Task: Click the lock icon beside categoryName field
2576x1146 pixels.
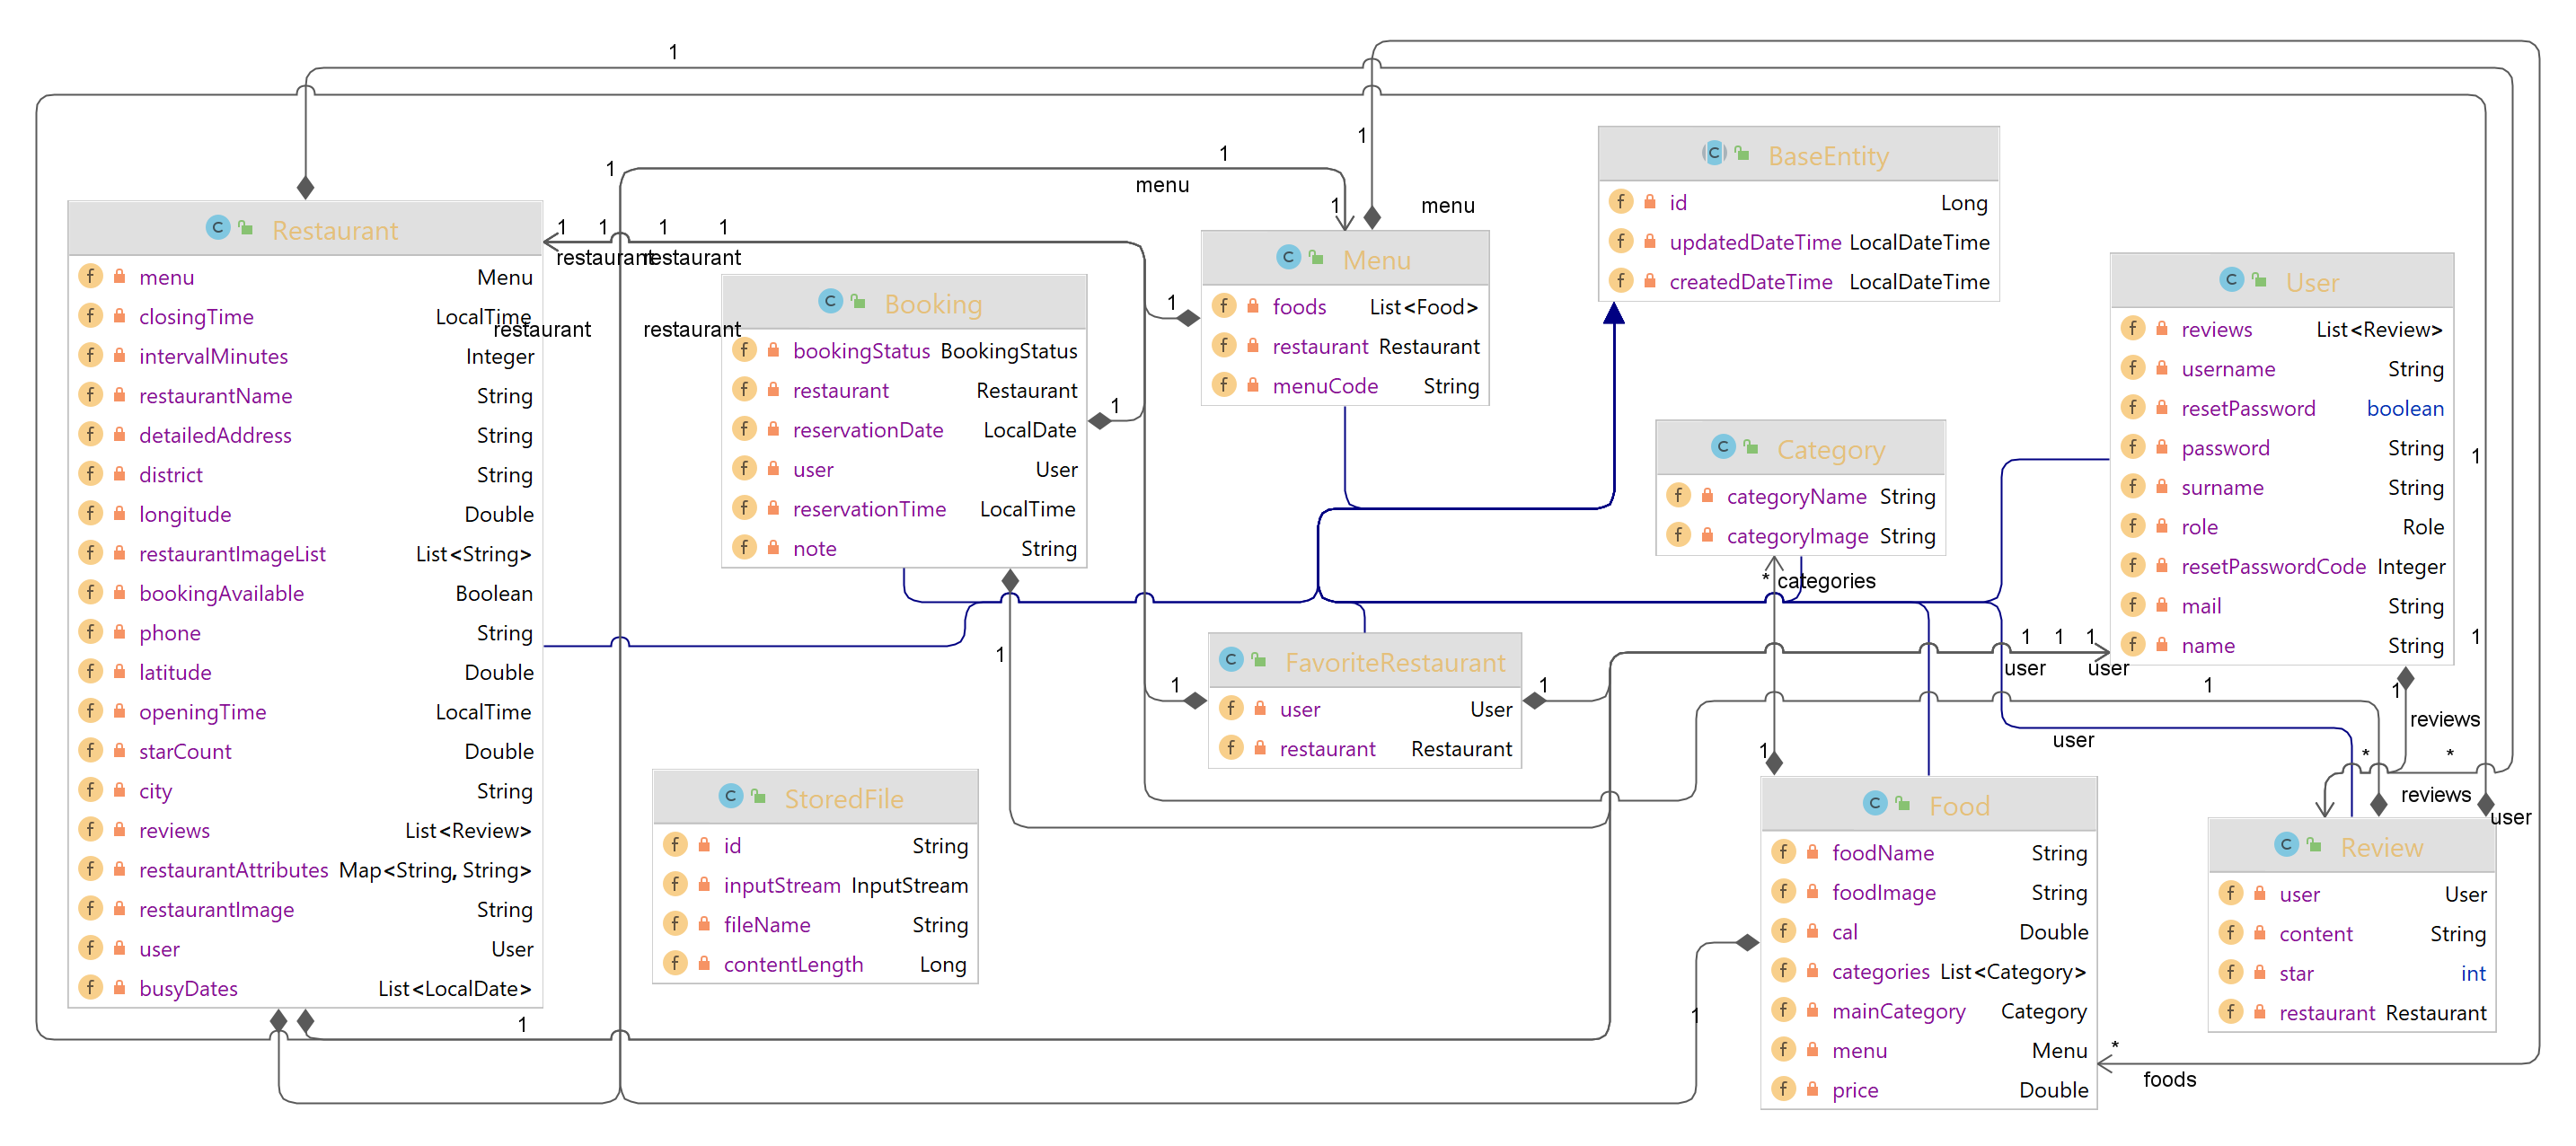Action: click(1707, 496)
